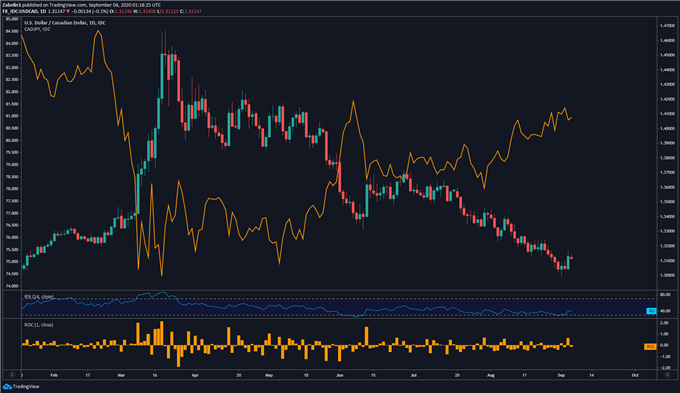
Task: Click the 1.40000 level on right price scale
Action: (x=667, y=128)
